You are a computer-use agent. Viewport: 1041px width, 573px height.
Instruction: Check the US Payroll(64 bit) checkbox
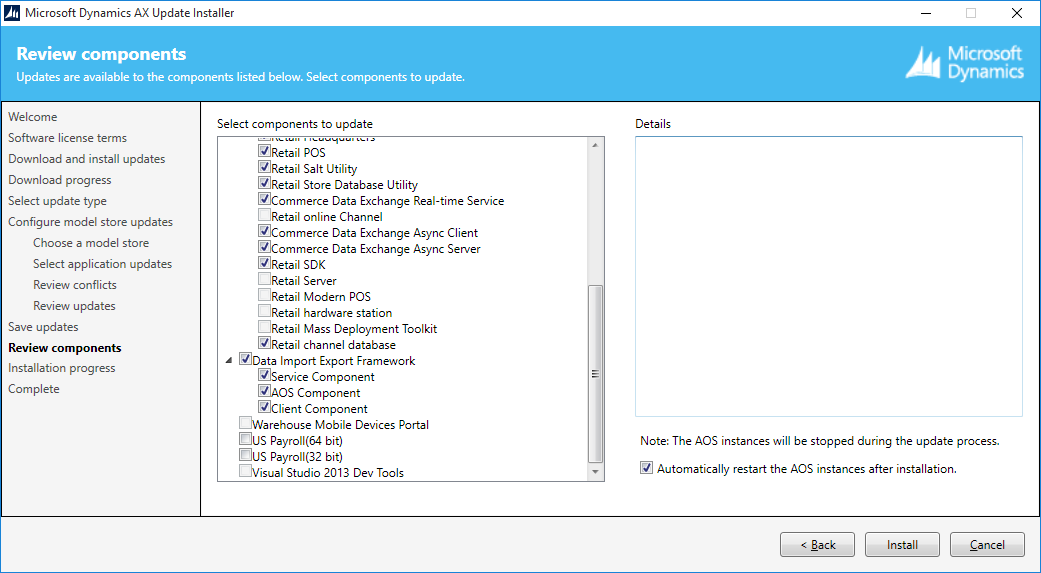pos(245,439)
